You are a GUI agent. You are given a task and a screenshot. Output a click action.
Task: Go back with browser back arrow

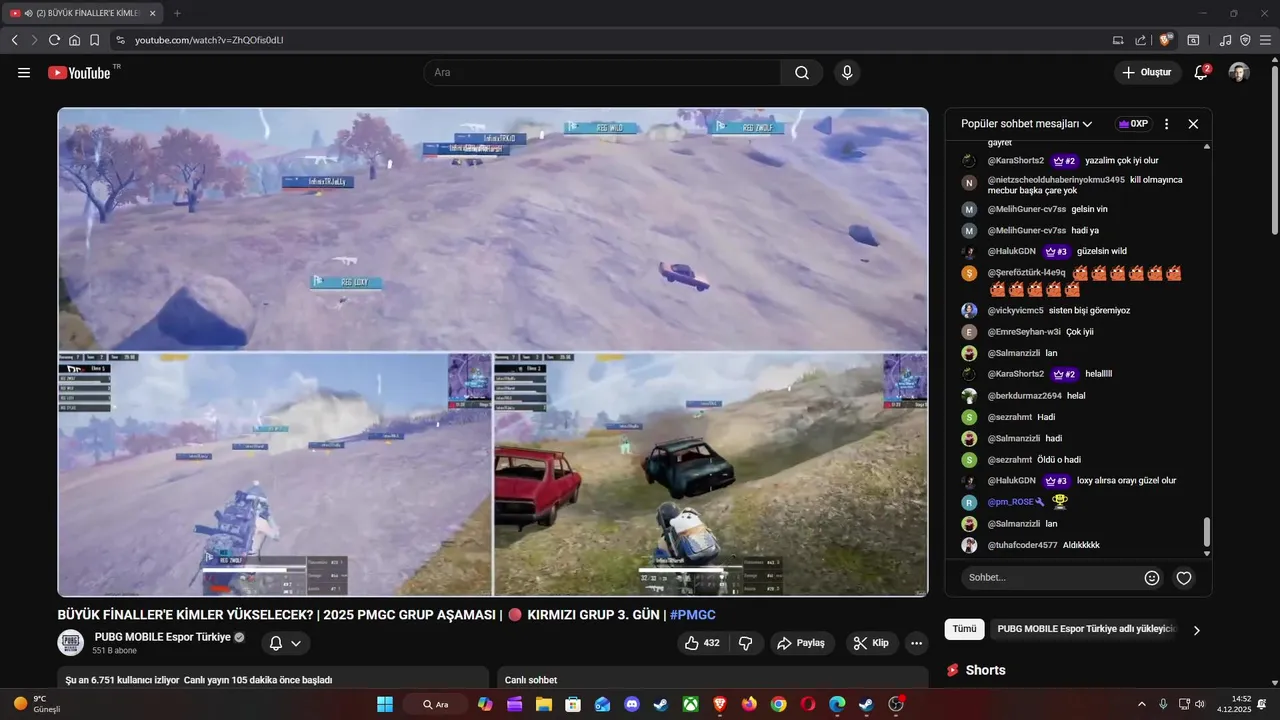(15, 40)
